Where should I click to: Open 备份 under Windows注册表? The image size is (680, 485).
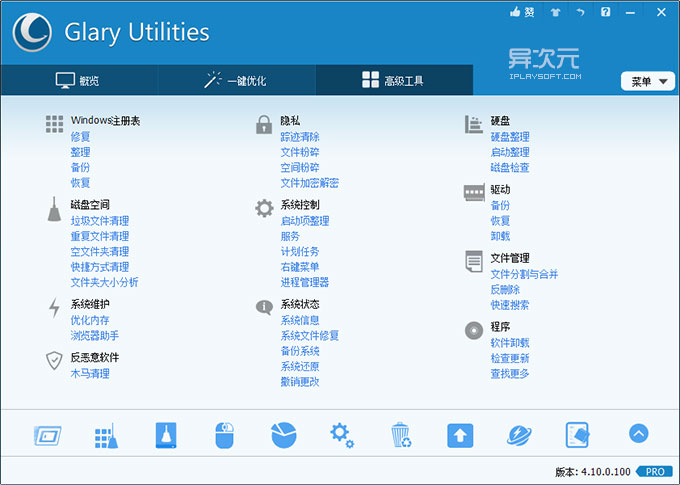click(x=80, y=167)
